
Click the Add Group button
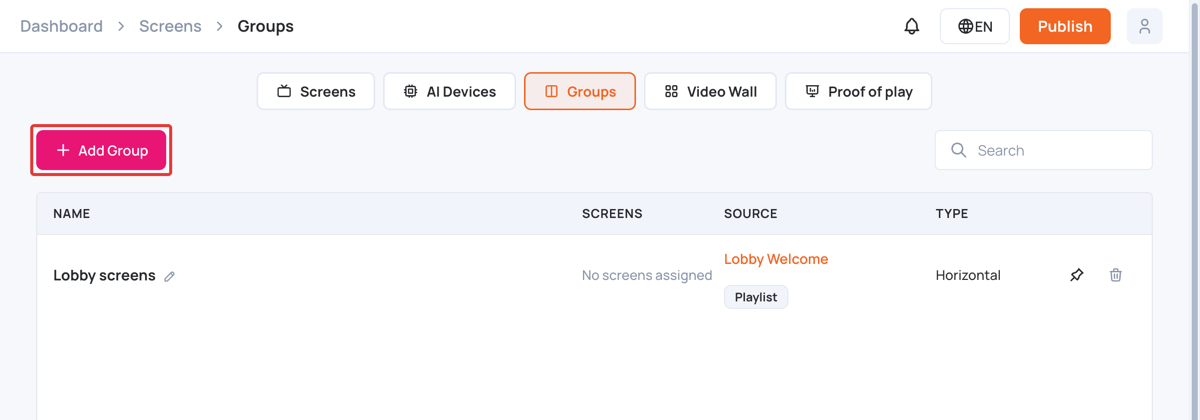(x=101, y=150)
